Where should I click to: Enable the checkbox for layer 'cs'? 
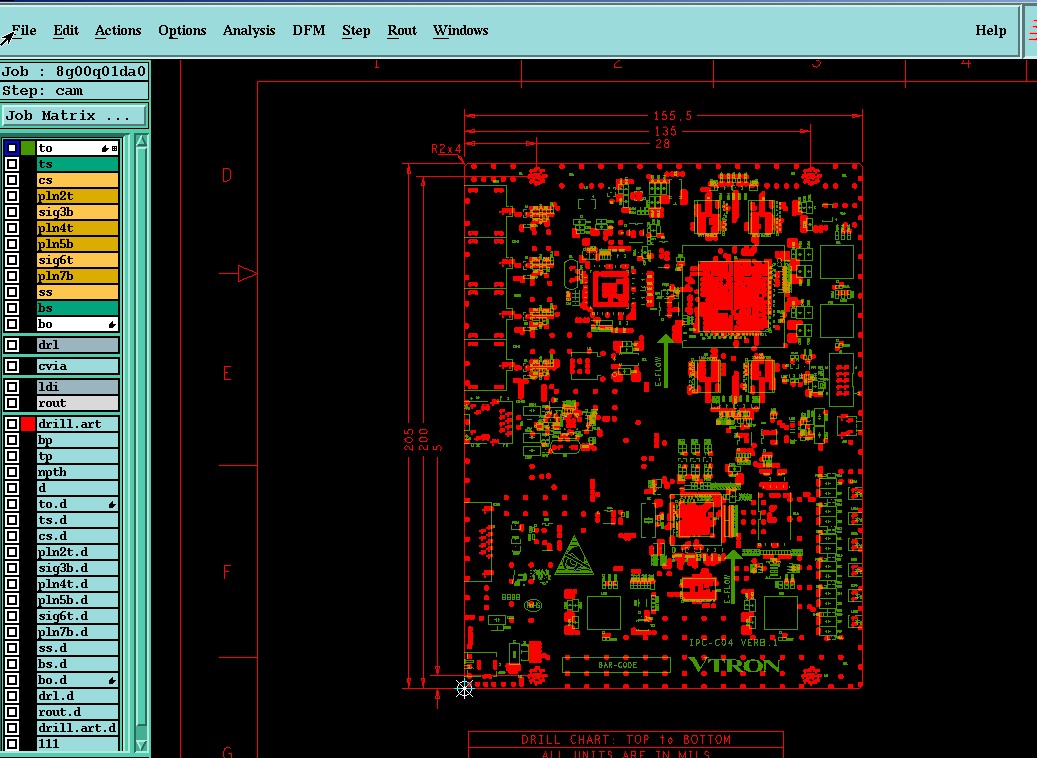pyautogui.click(x=12, y=180)
